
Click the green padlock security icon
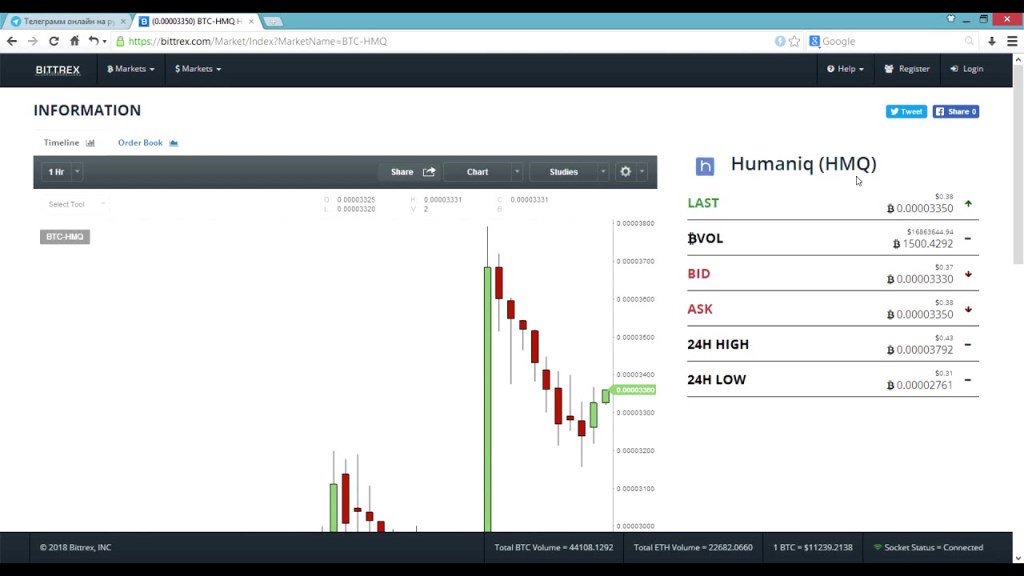click(x=120, y=41)
